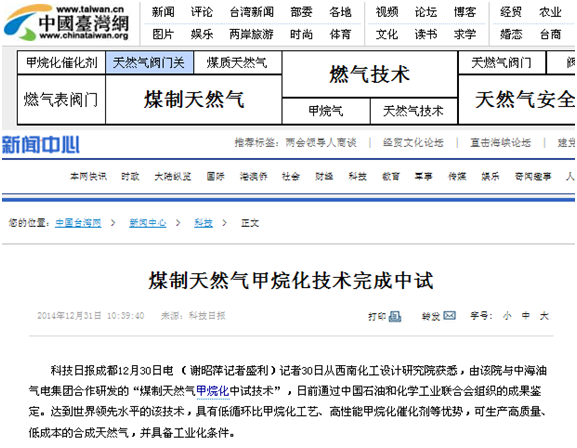The height and width of the screenshot is (448, 577).
Task: Click the forward envelope icon next to 转发
Action: coord(449,315)
